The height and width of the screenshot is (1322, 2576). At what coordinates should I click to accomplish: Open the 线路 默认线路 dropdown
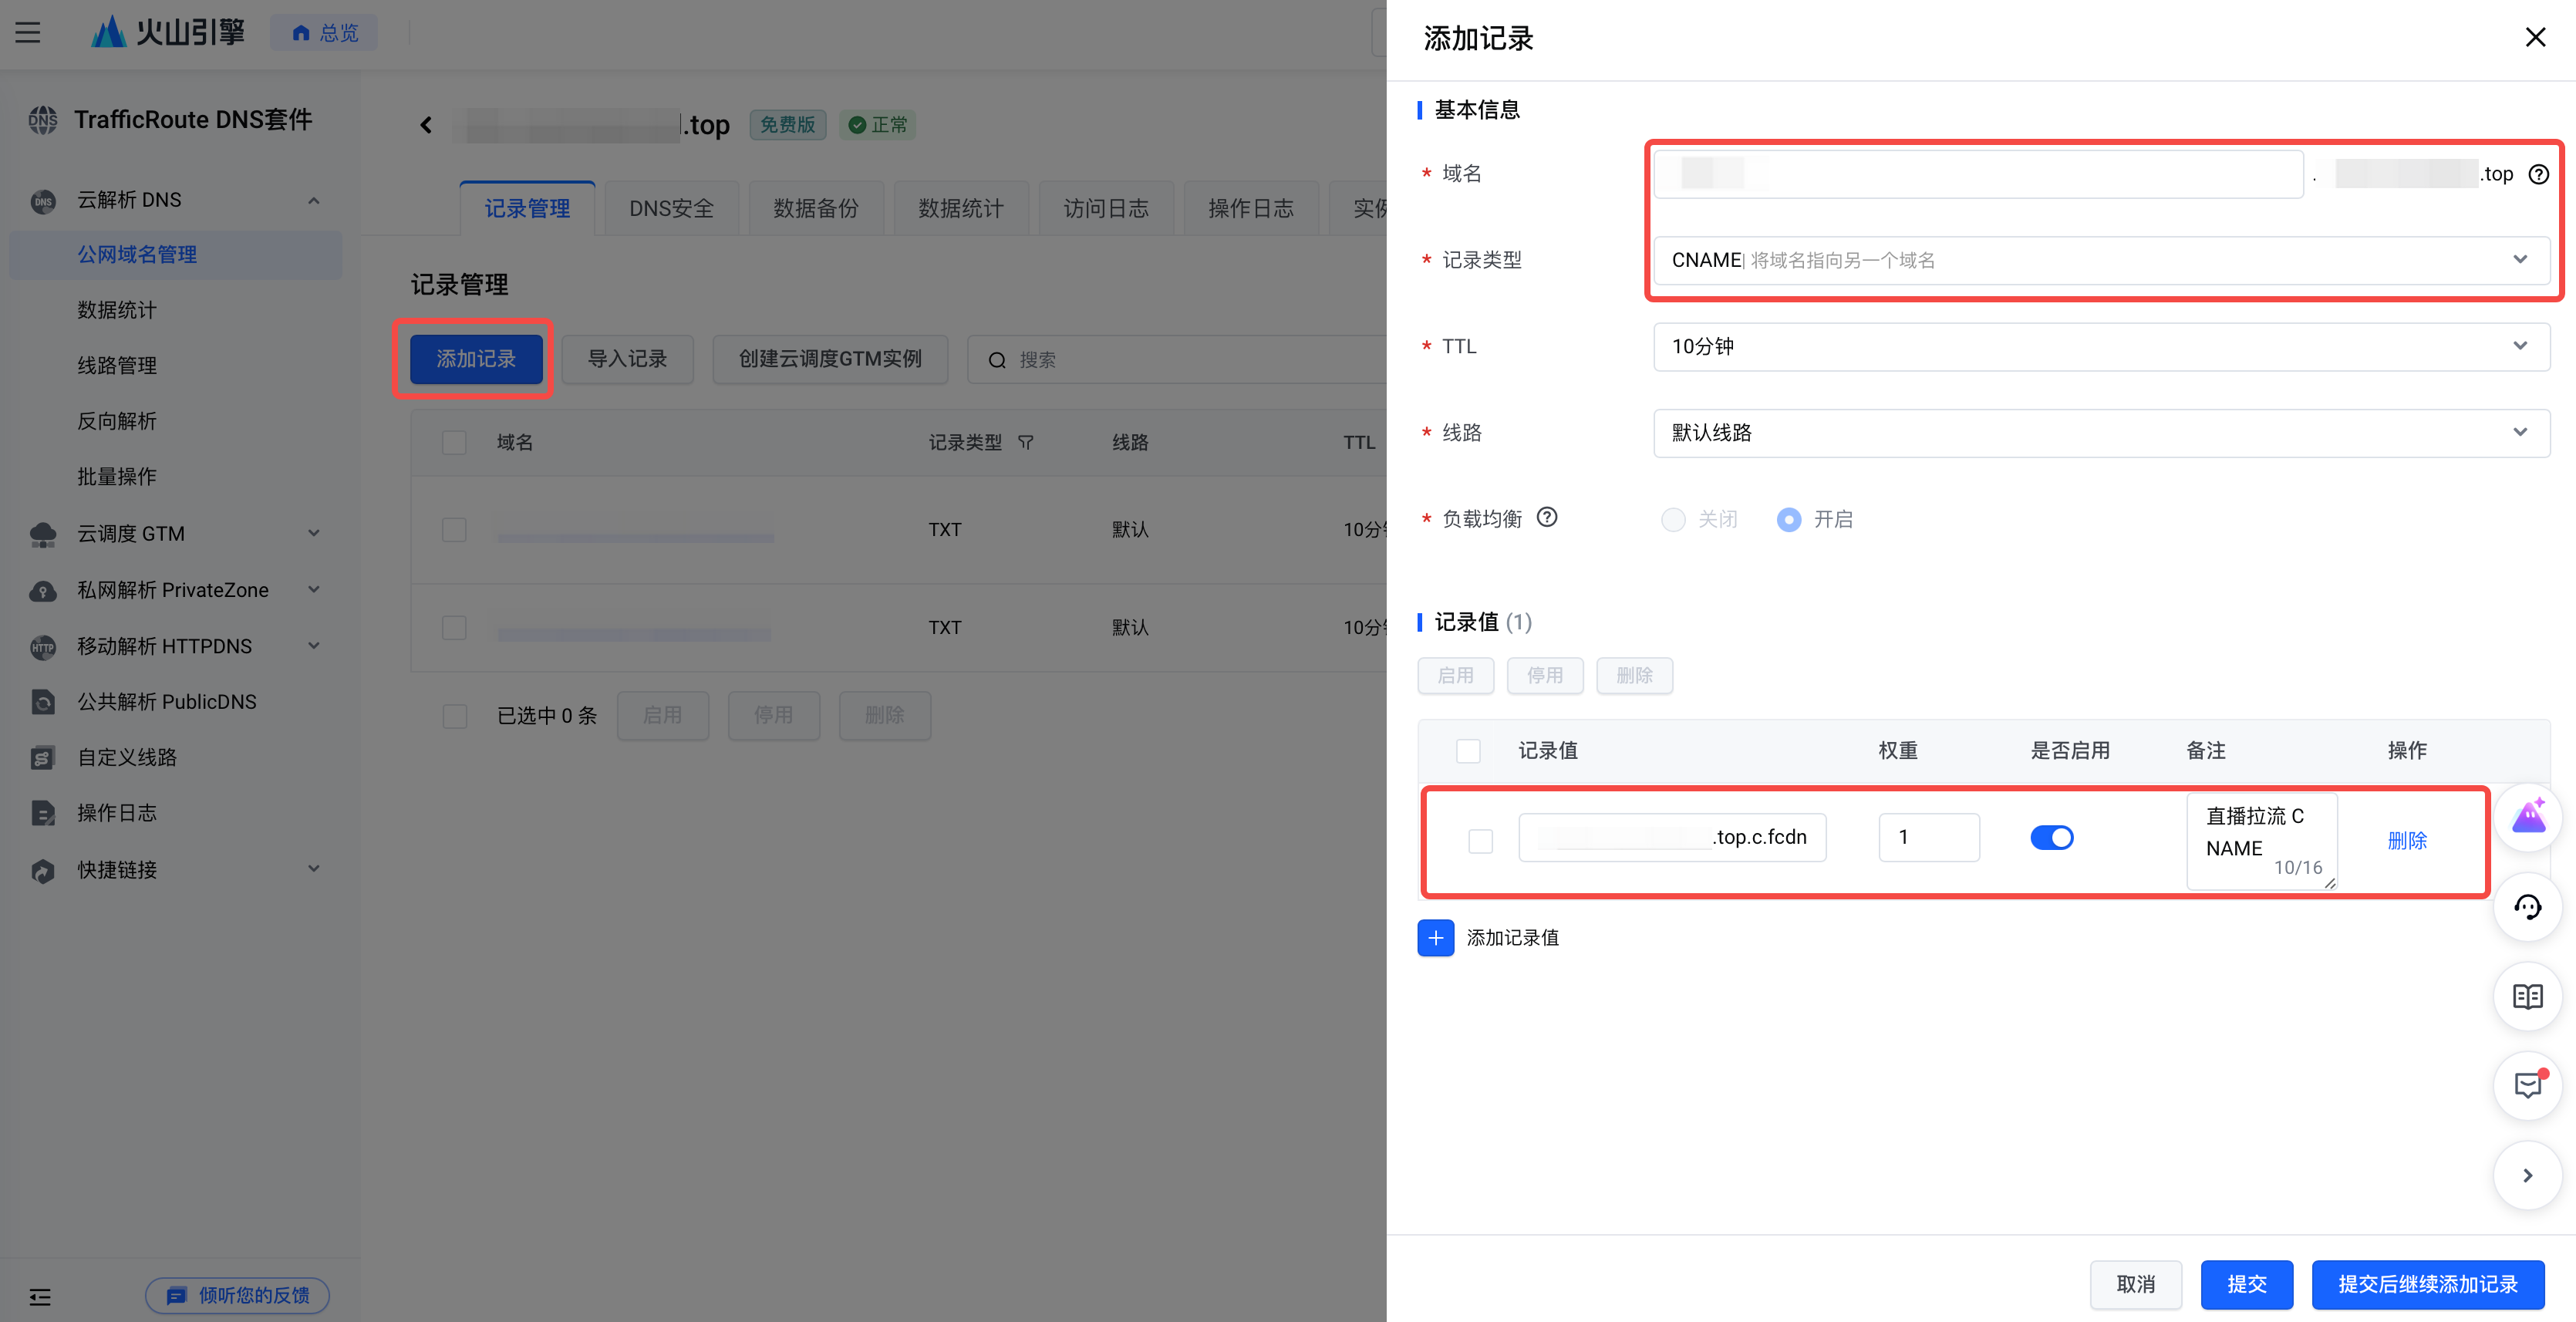(2100, 433)
